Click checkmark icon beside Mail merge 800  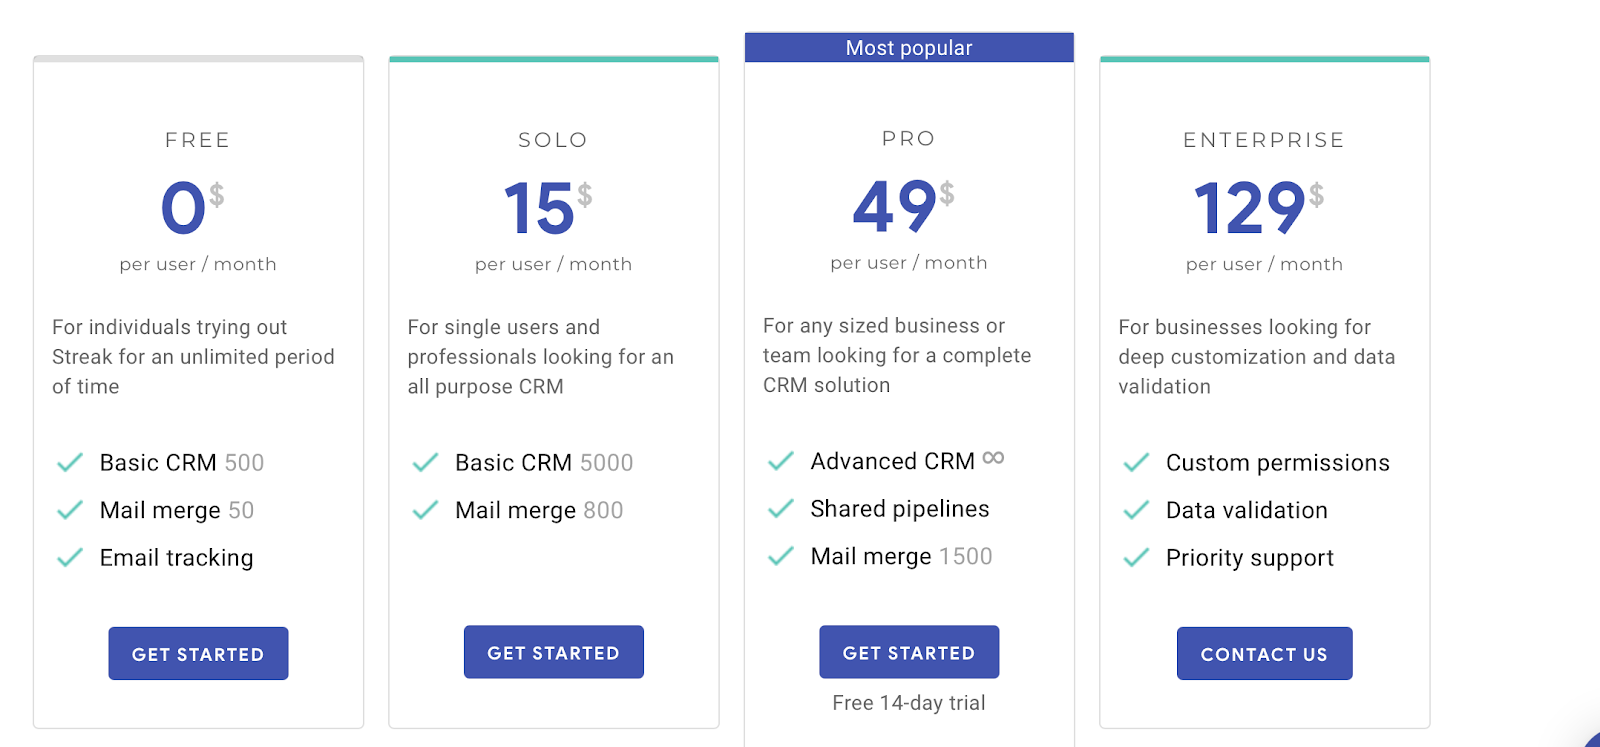coord(425,511)
